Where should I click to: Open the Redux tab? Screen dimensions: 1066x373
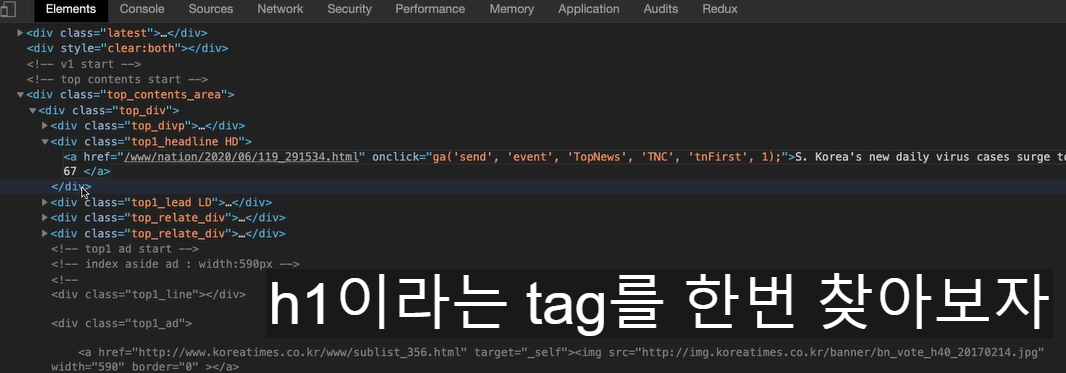coord(719,10)
